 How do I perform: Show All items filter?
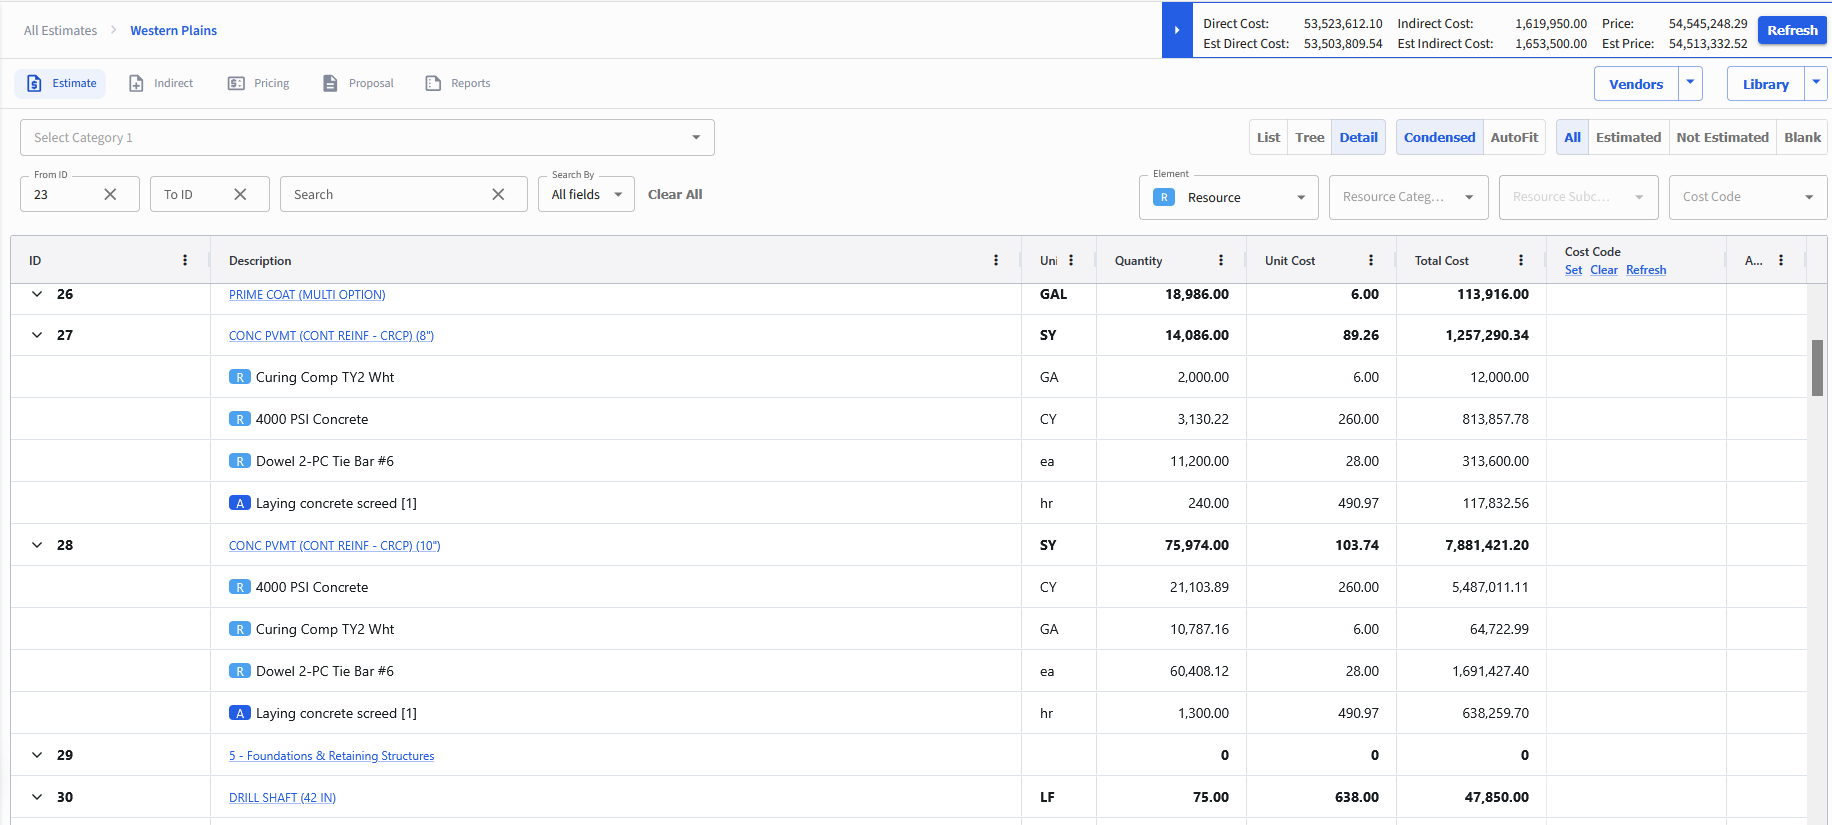click(x=1572, y=138)
